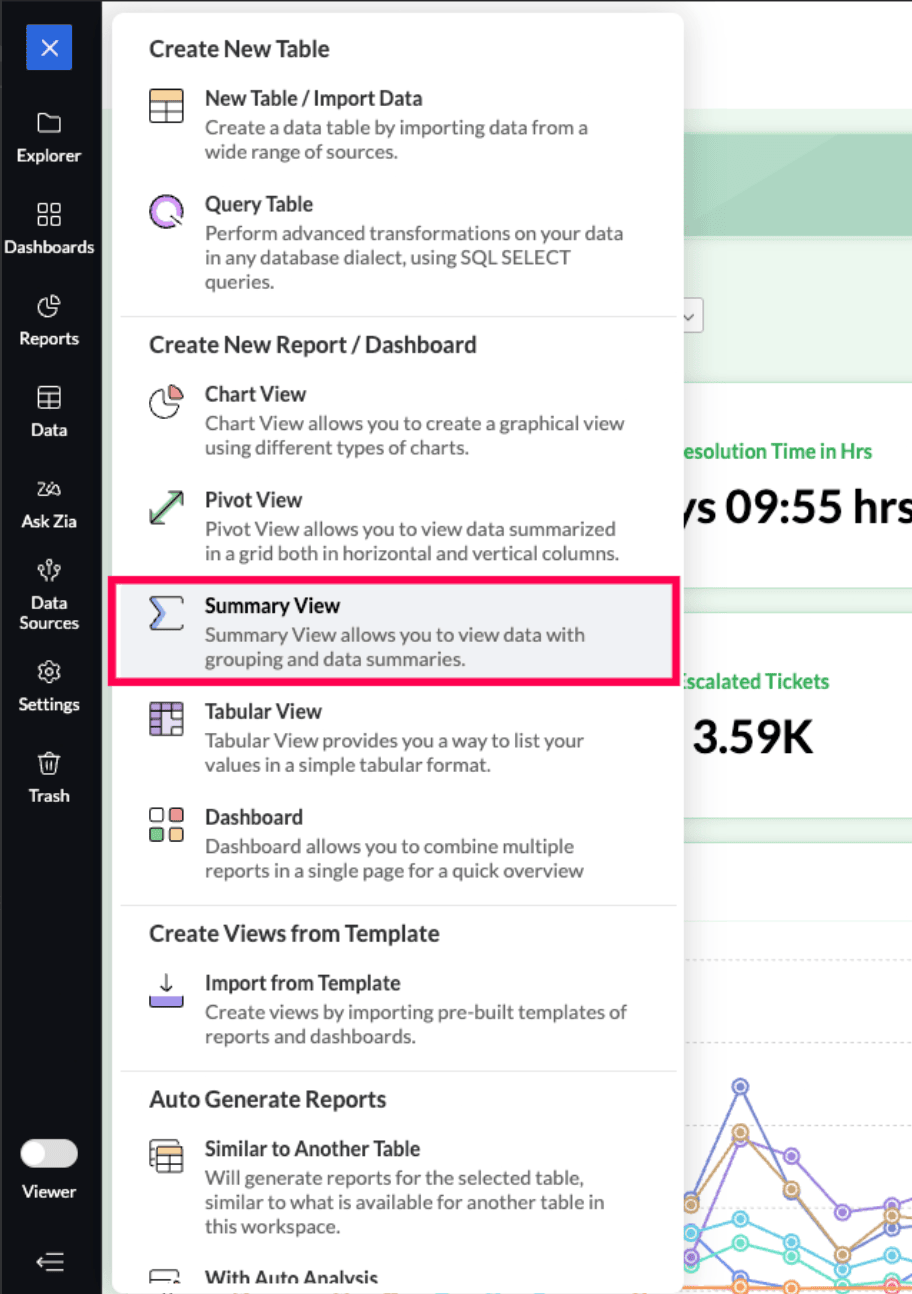This screenshot has height=1294, width=912.
Task: Click the Resolution Time in Hrs heading
Action: (x=777, y=451)
